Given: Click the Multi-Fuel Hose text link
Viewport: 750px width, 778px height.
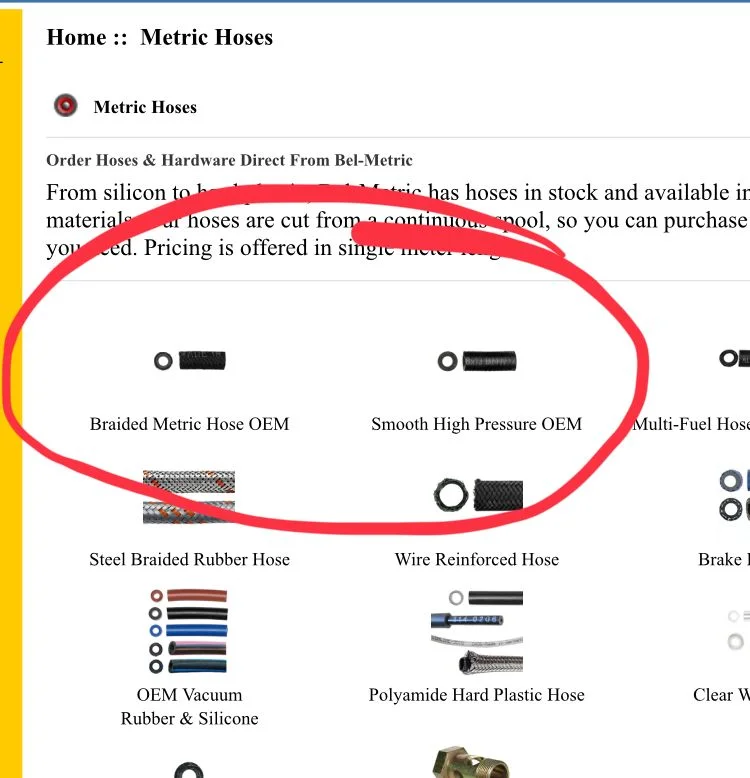Looking at the screenshot, I should [691, 424].
